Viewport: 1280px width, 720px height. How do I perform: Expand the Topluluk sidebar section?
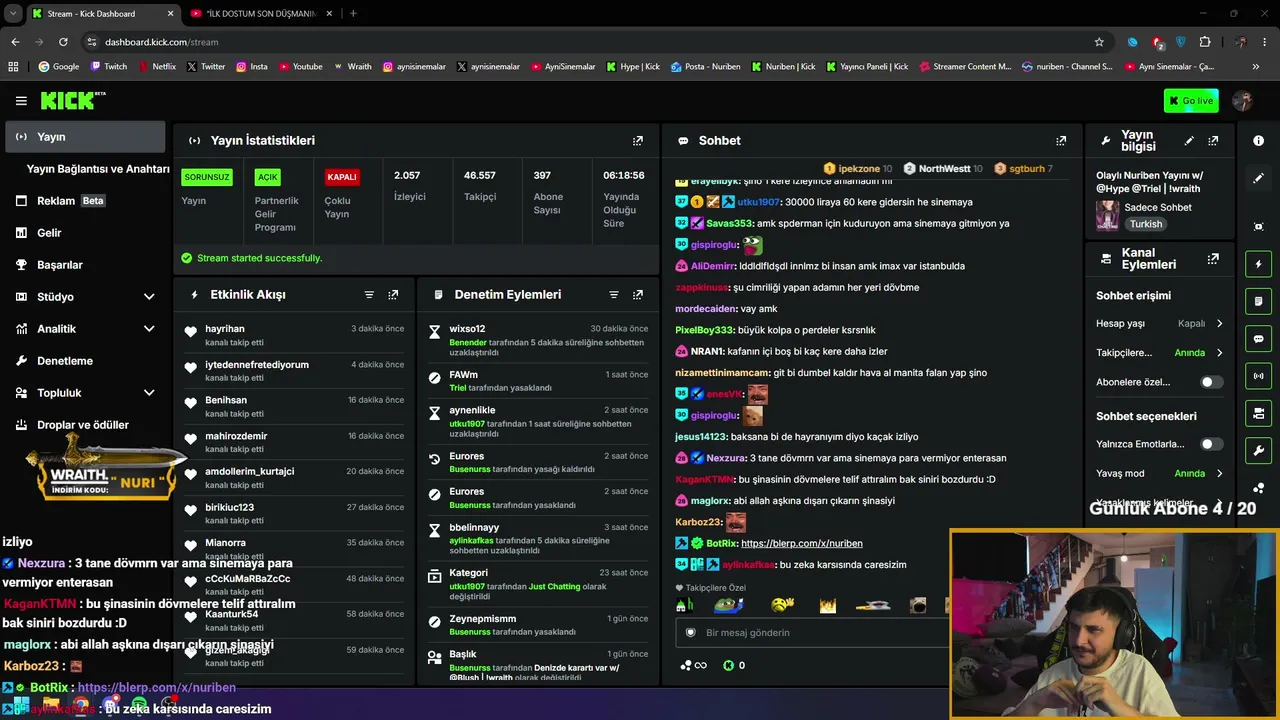(x=149, y=393)
